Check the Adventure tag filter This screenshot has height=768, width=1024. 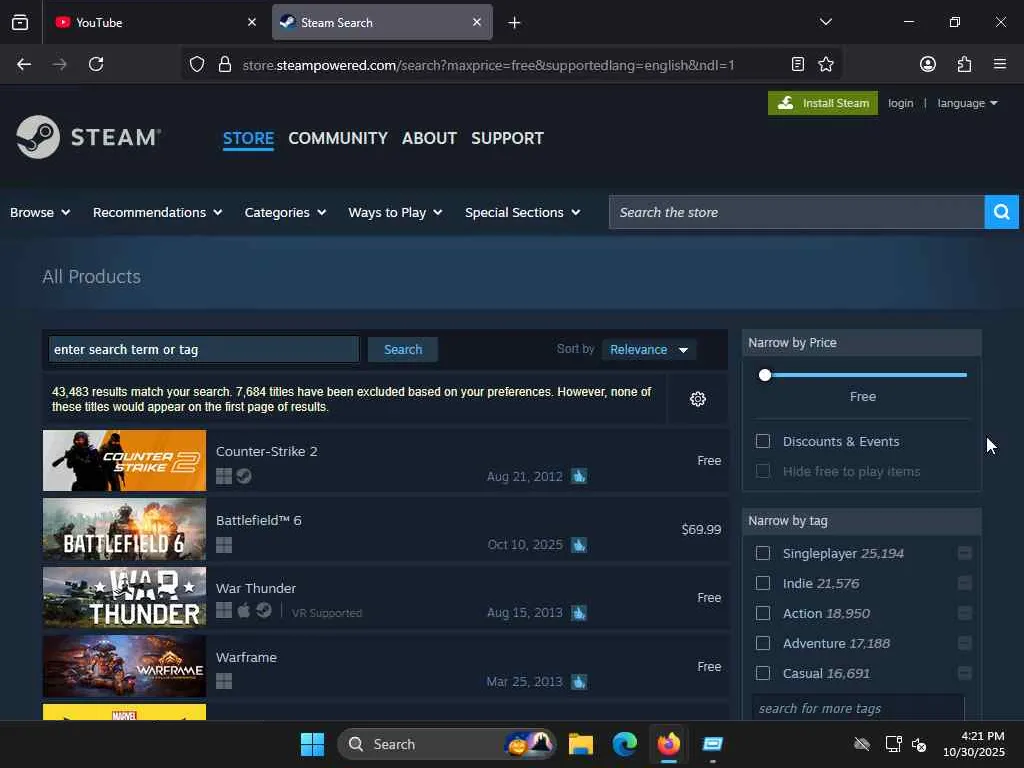pos(763,643)
